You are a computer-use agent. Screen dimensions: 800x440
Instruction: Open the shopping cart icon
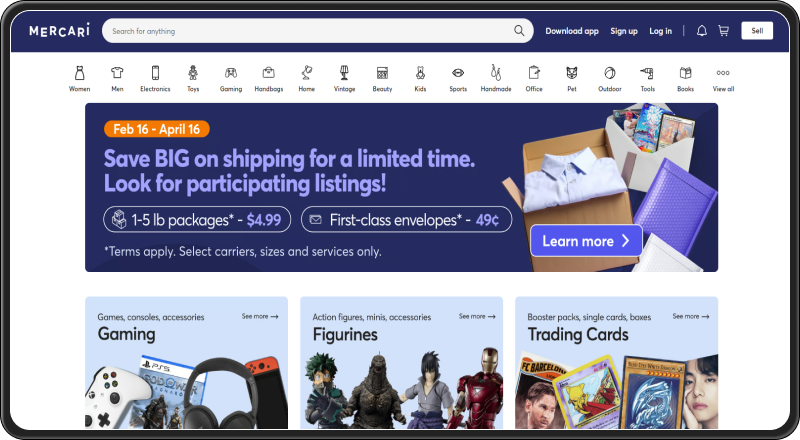click(x=723, y=31)
